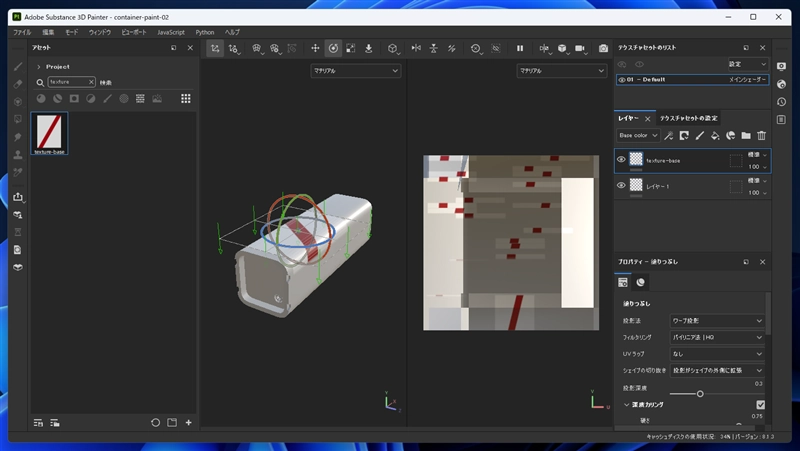The height and width of the screenshot is (451, 800).
Task: Pause rendering with the pause icon
Action: (x=520, y=48)
